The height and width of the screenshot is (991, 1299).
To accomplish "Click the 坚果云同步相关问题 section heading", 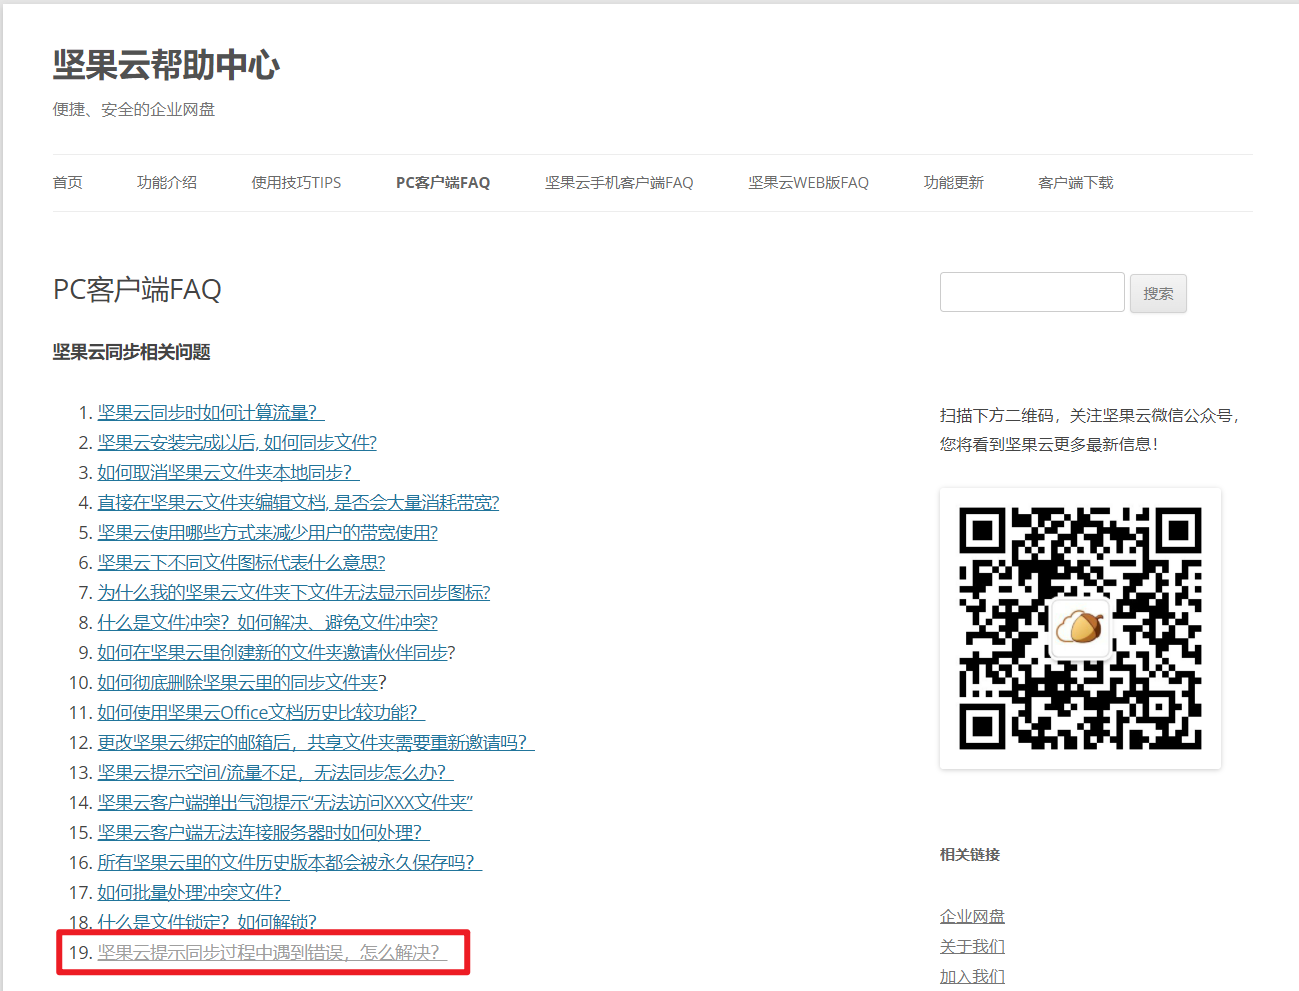I will tap(132, 352).
